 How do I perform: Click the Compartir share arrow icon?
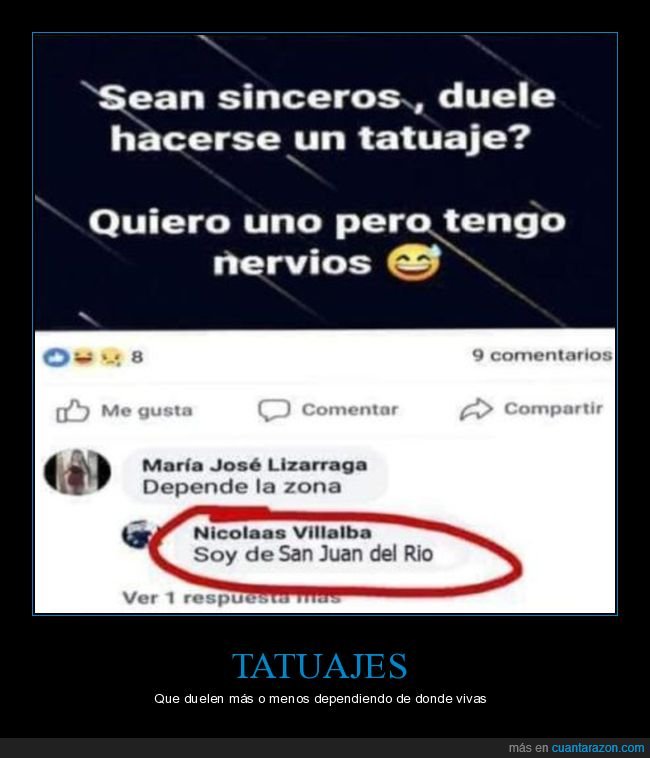[476, 409]
